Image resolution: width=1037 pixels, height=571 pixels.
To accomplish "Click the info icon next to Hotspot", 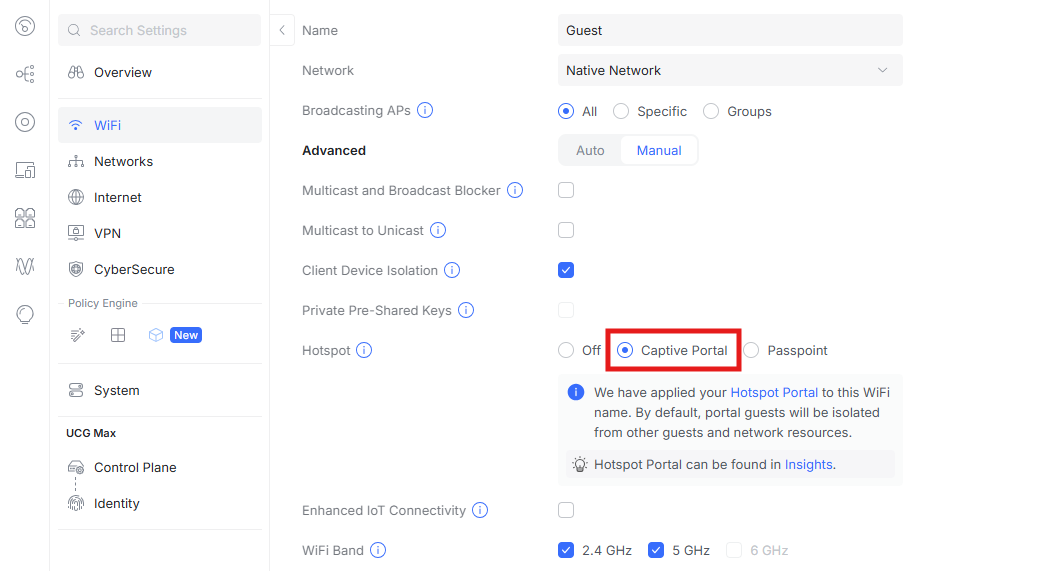I will tap(364, 351).
